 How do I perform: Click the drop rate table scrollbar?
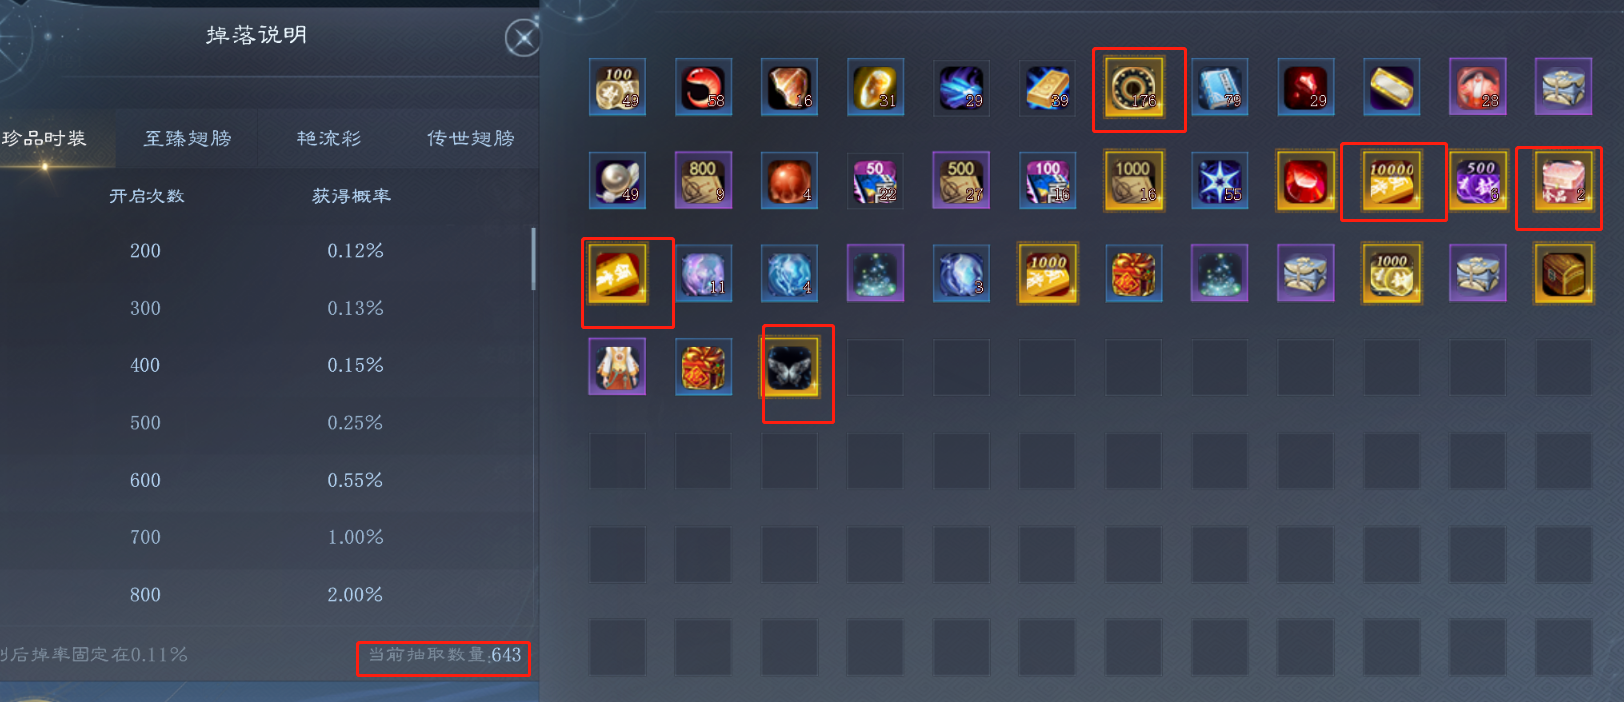533,259
